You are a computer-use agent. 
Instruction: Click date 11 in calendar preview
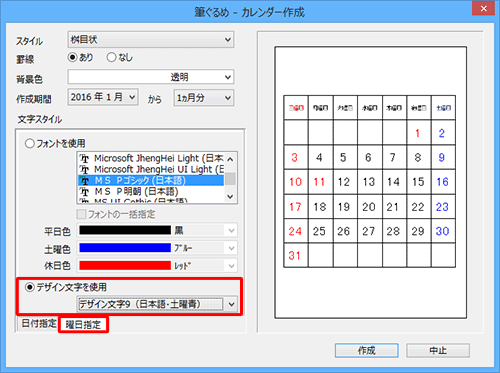[x=319, y=182]
